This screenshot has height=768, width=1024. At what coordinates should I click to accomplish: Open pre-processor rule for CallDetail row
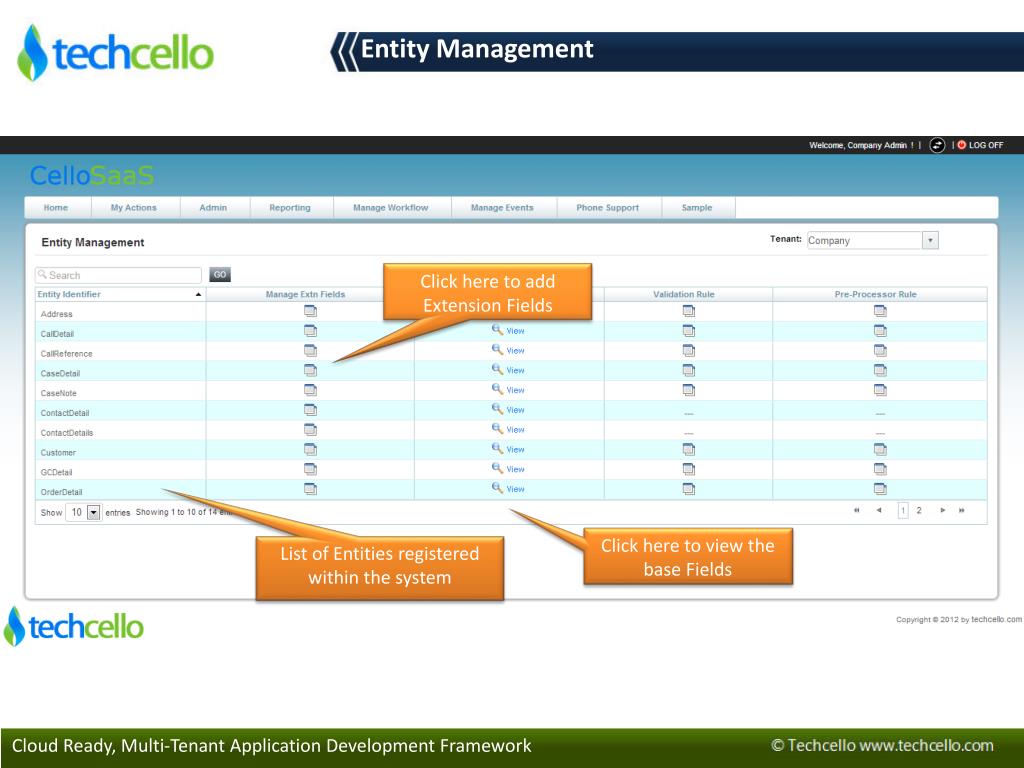(x=880, y=331)
